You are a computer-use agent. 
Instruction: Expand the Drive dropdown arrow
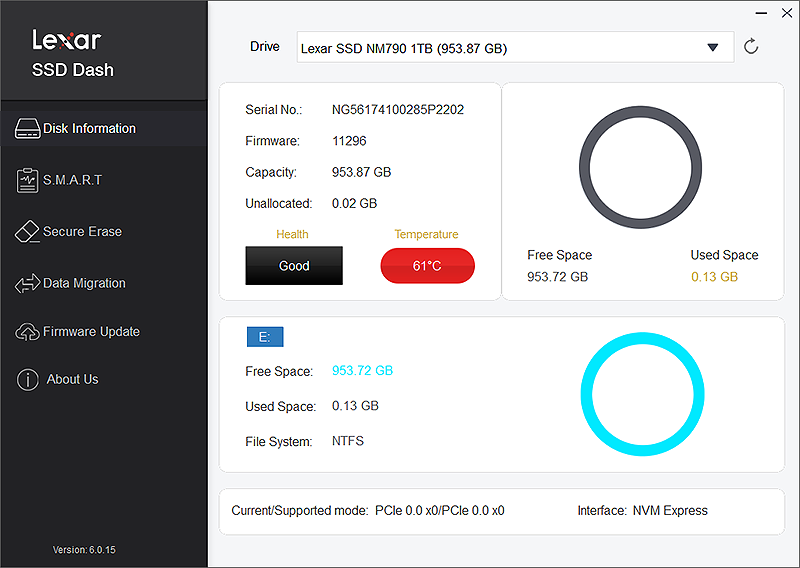pos(713,47)
